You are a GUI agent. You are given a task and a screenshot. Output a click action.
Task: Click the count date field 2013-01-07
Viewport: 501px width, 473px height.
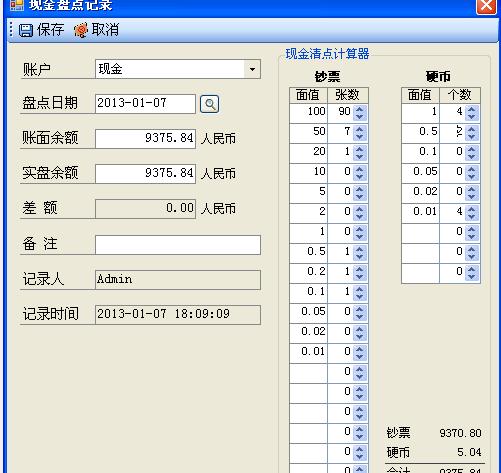[145, 104]
